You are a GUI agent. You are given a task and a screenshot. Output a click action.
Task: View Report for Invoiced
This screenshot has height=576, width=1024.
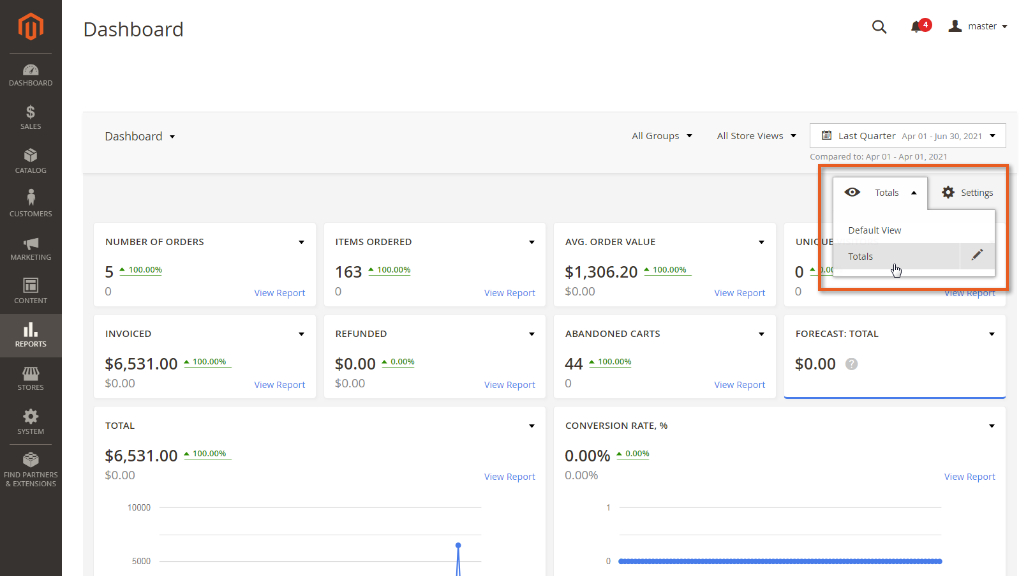(x=280, y=385)
